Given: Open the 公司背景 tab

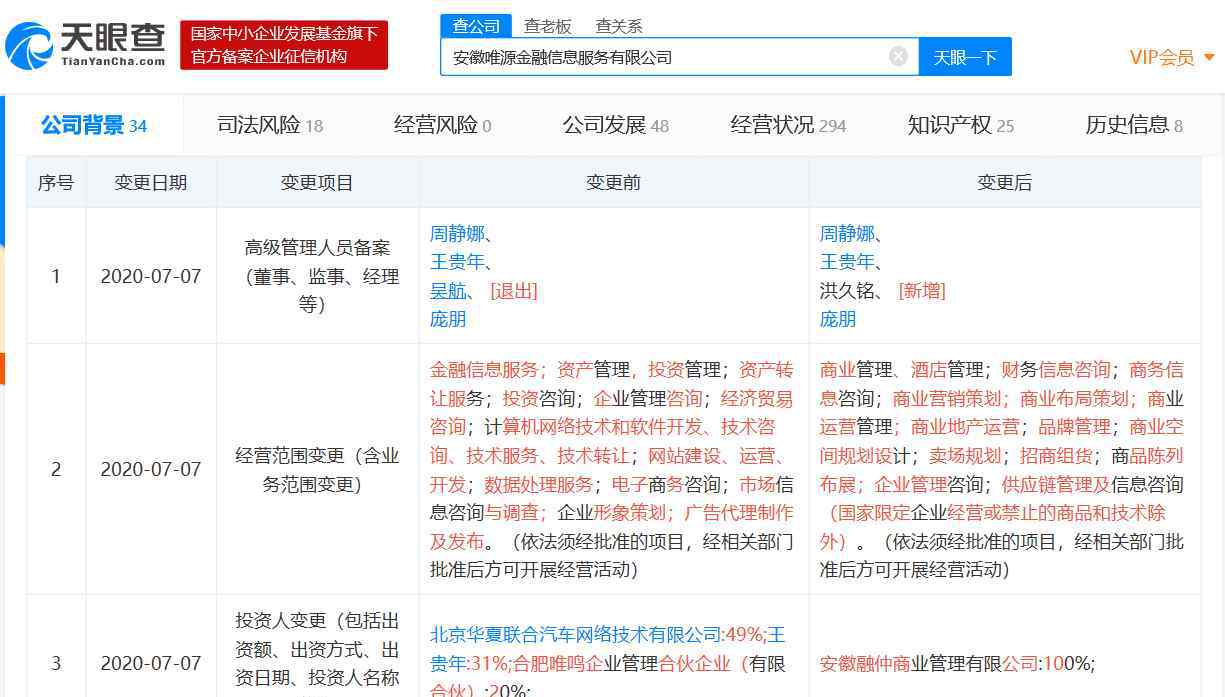Looking at the screenshot, I should click(93, 125).
